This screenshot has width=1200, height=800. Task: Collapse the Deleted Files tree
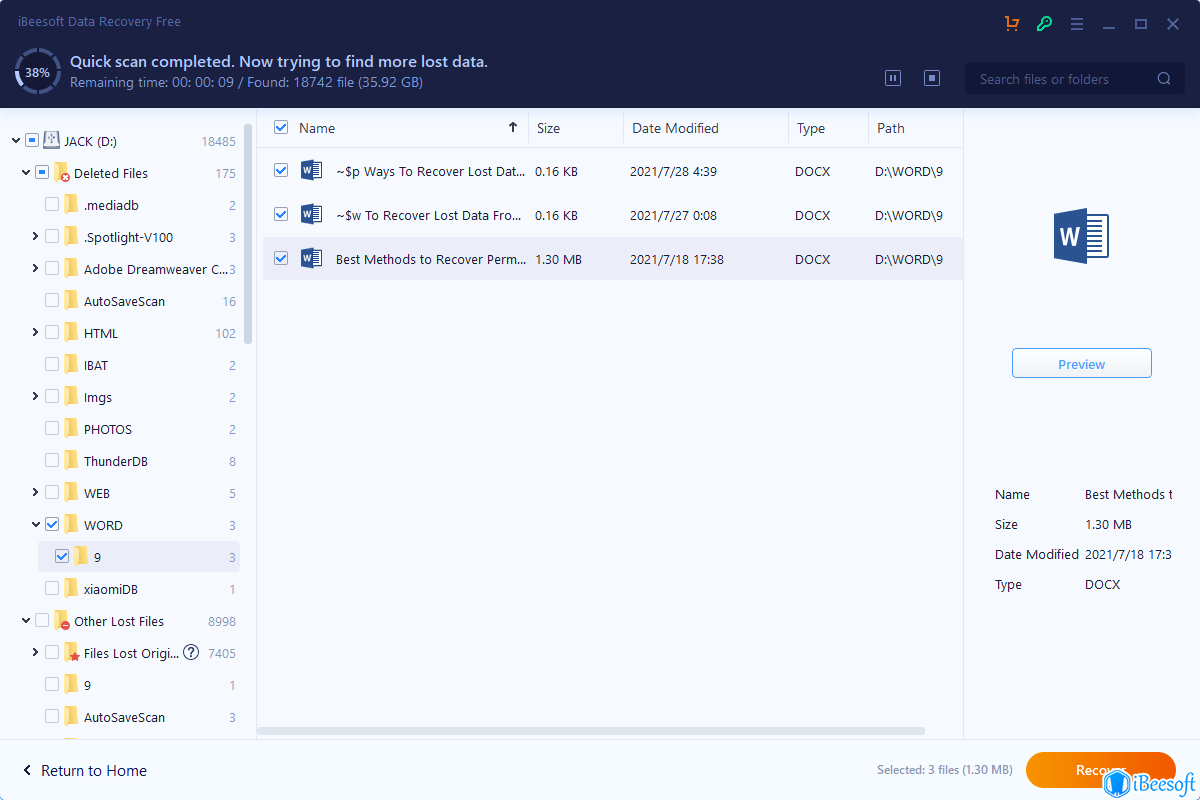[x=24, y=172]
